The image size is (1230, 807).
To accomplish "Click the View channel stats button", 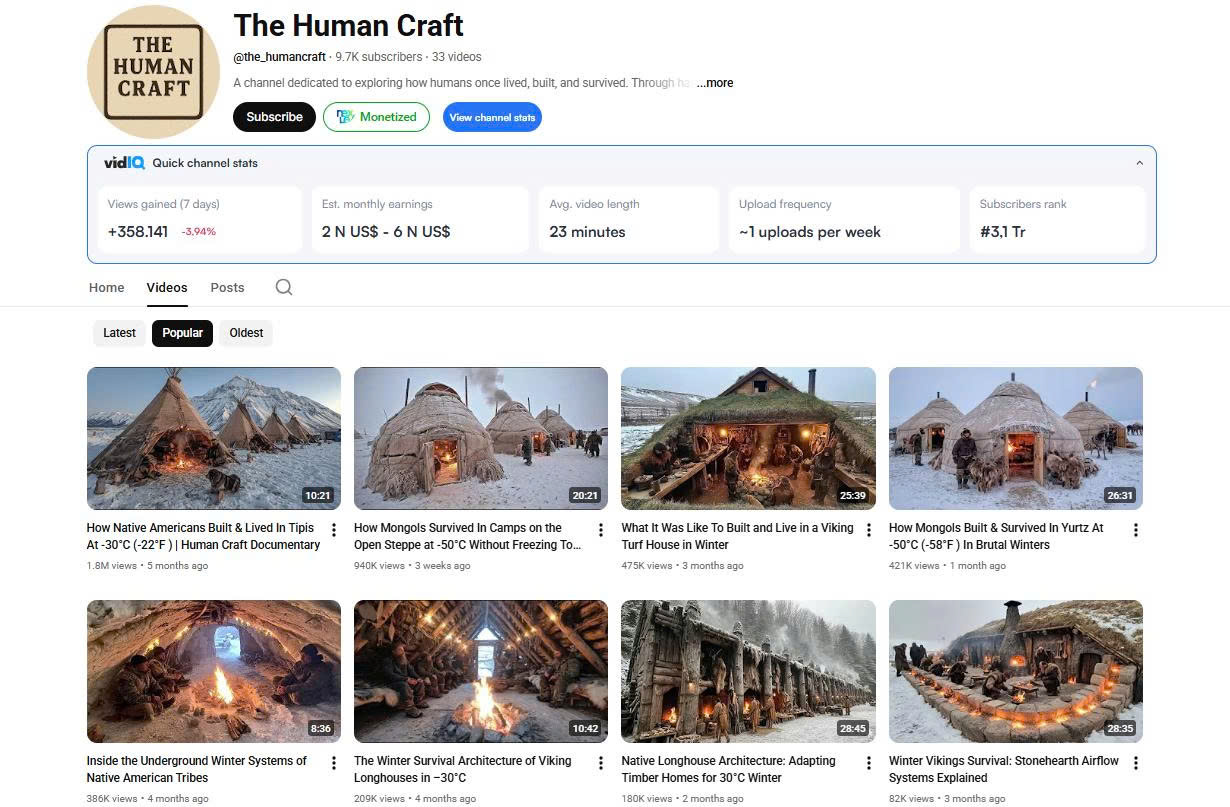I will coord(492,117).
